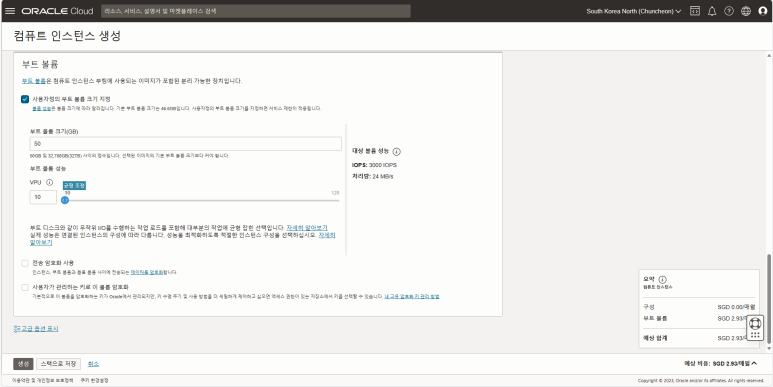
Task: Expand the 예상 비용 cost summary
Action: point(721,363)
